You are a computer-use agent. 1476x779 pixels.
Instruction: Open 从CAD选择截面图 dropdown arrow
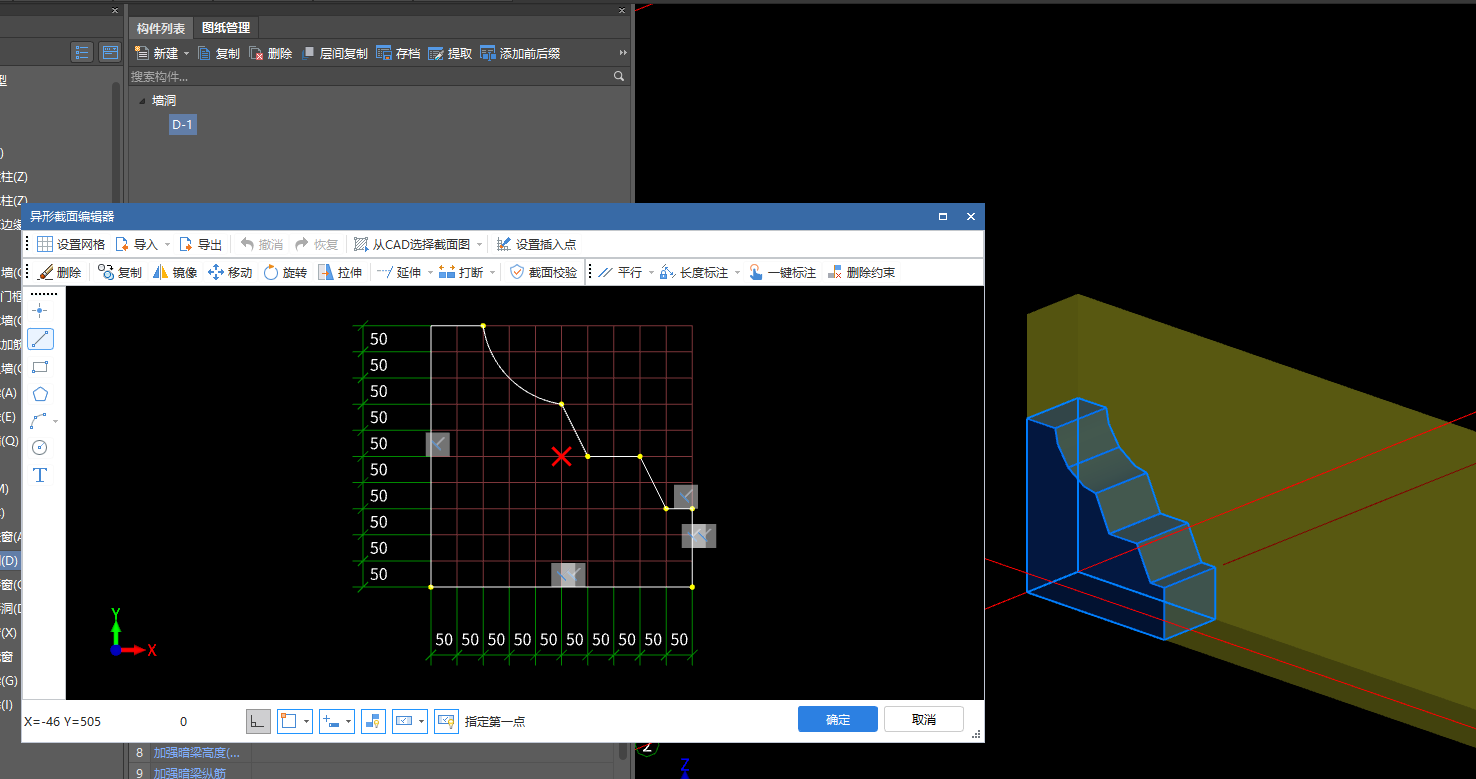[x=480, y=244]
